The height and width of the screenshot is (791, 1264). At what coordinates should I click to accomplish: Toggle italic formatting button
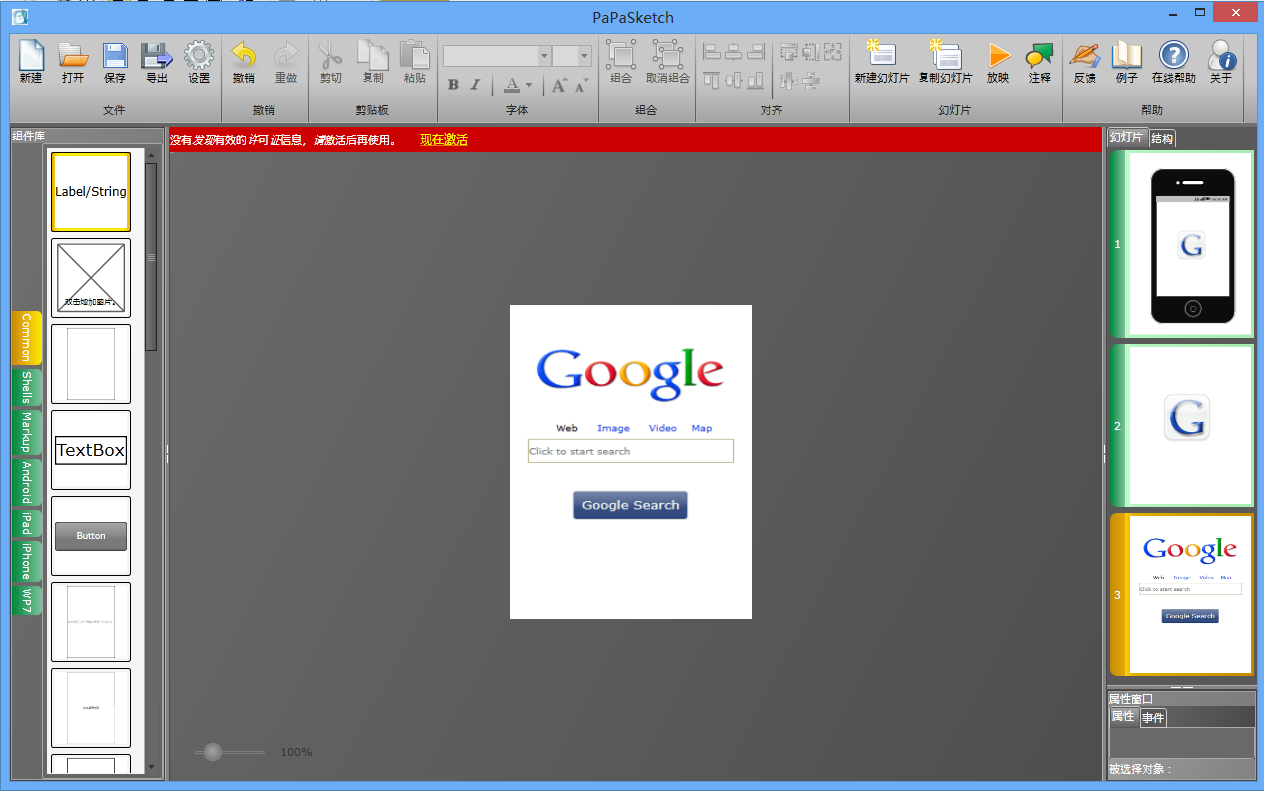pyautogui.click(x=475, y=85)
